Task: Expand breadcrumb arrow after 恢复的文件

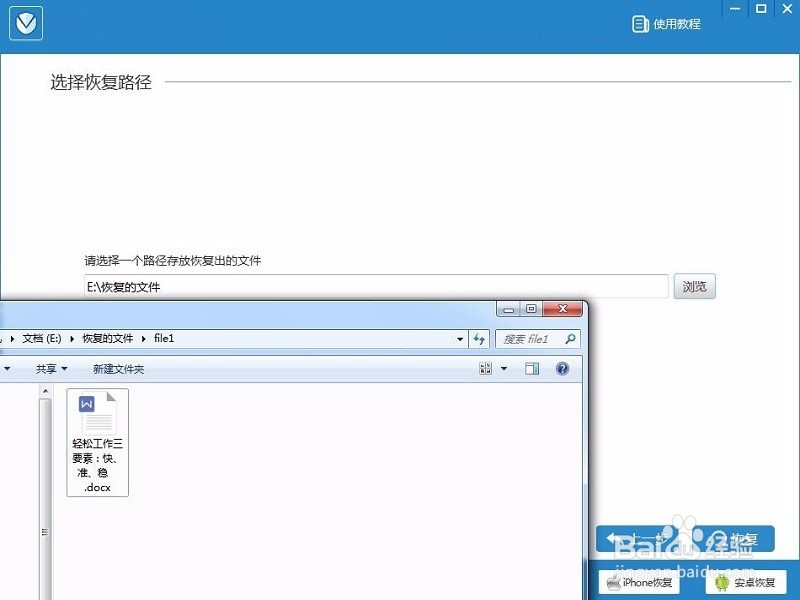Action: (143, 339)
